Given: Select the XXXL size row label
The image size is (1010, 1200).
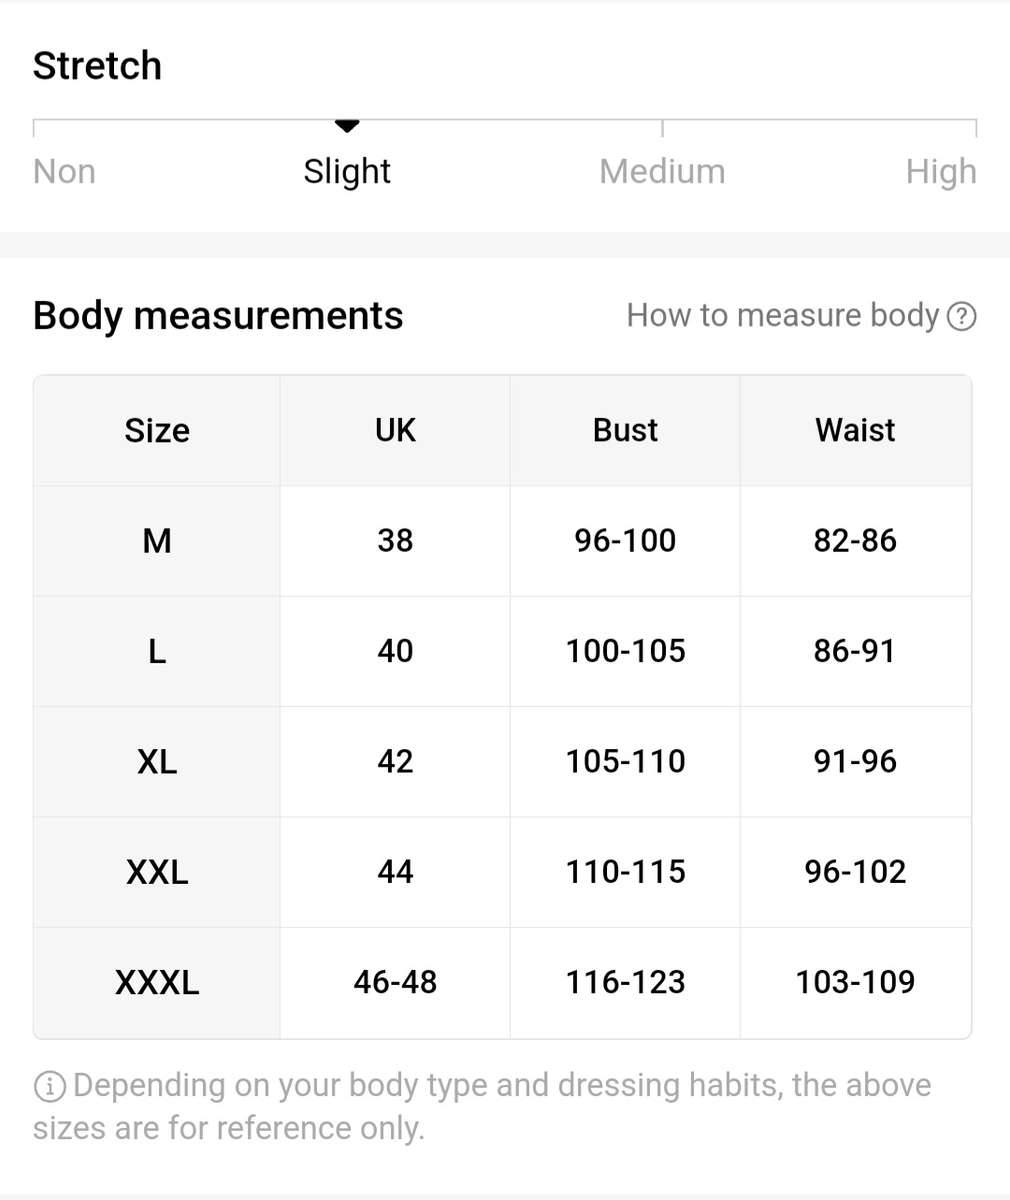Looking at the screenshot, I should click(x=157, y=982).
